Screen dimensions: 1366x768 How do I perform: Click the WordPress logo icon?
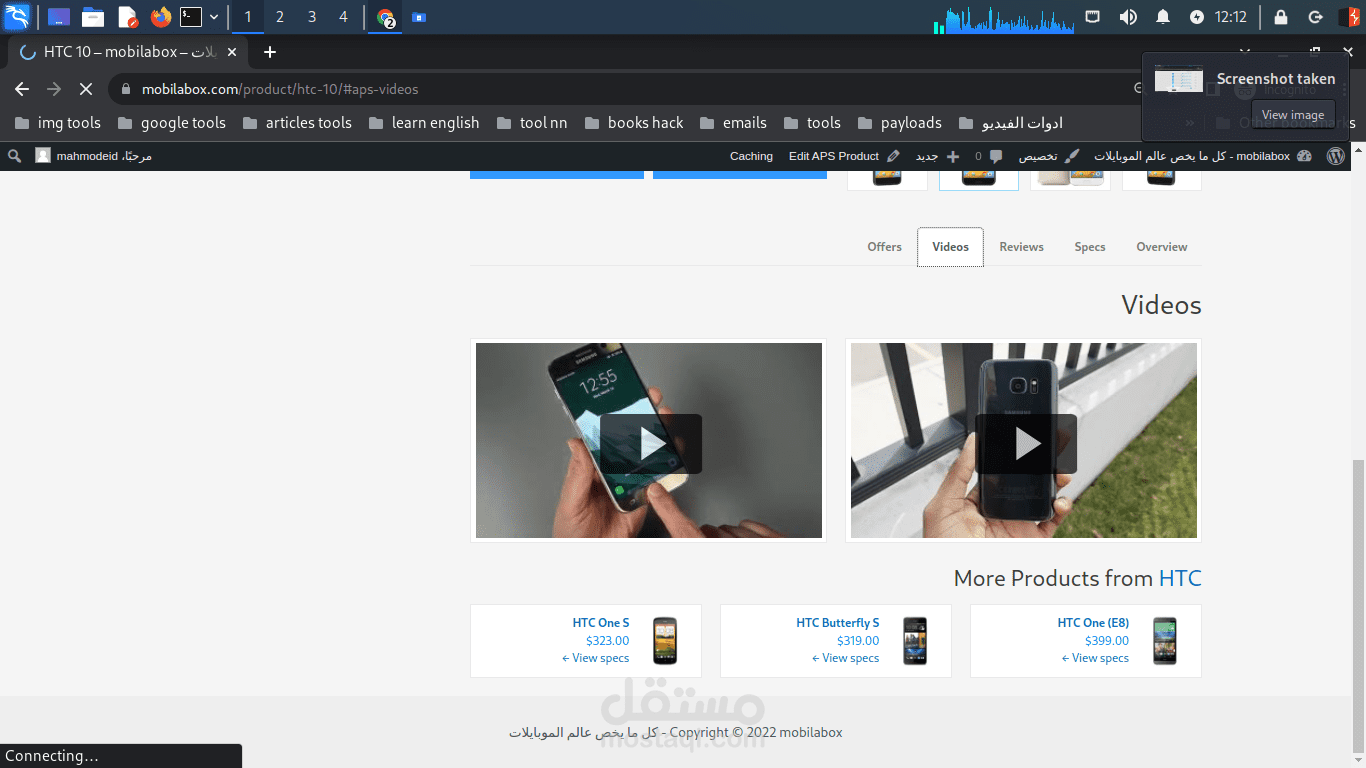[1336, 156]
